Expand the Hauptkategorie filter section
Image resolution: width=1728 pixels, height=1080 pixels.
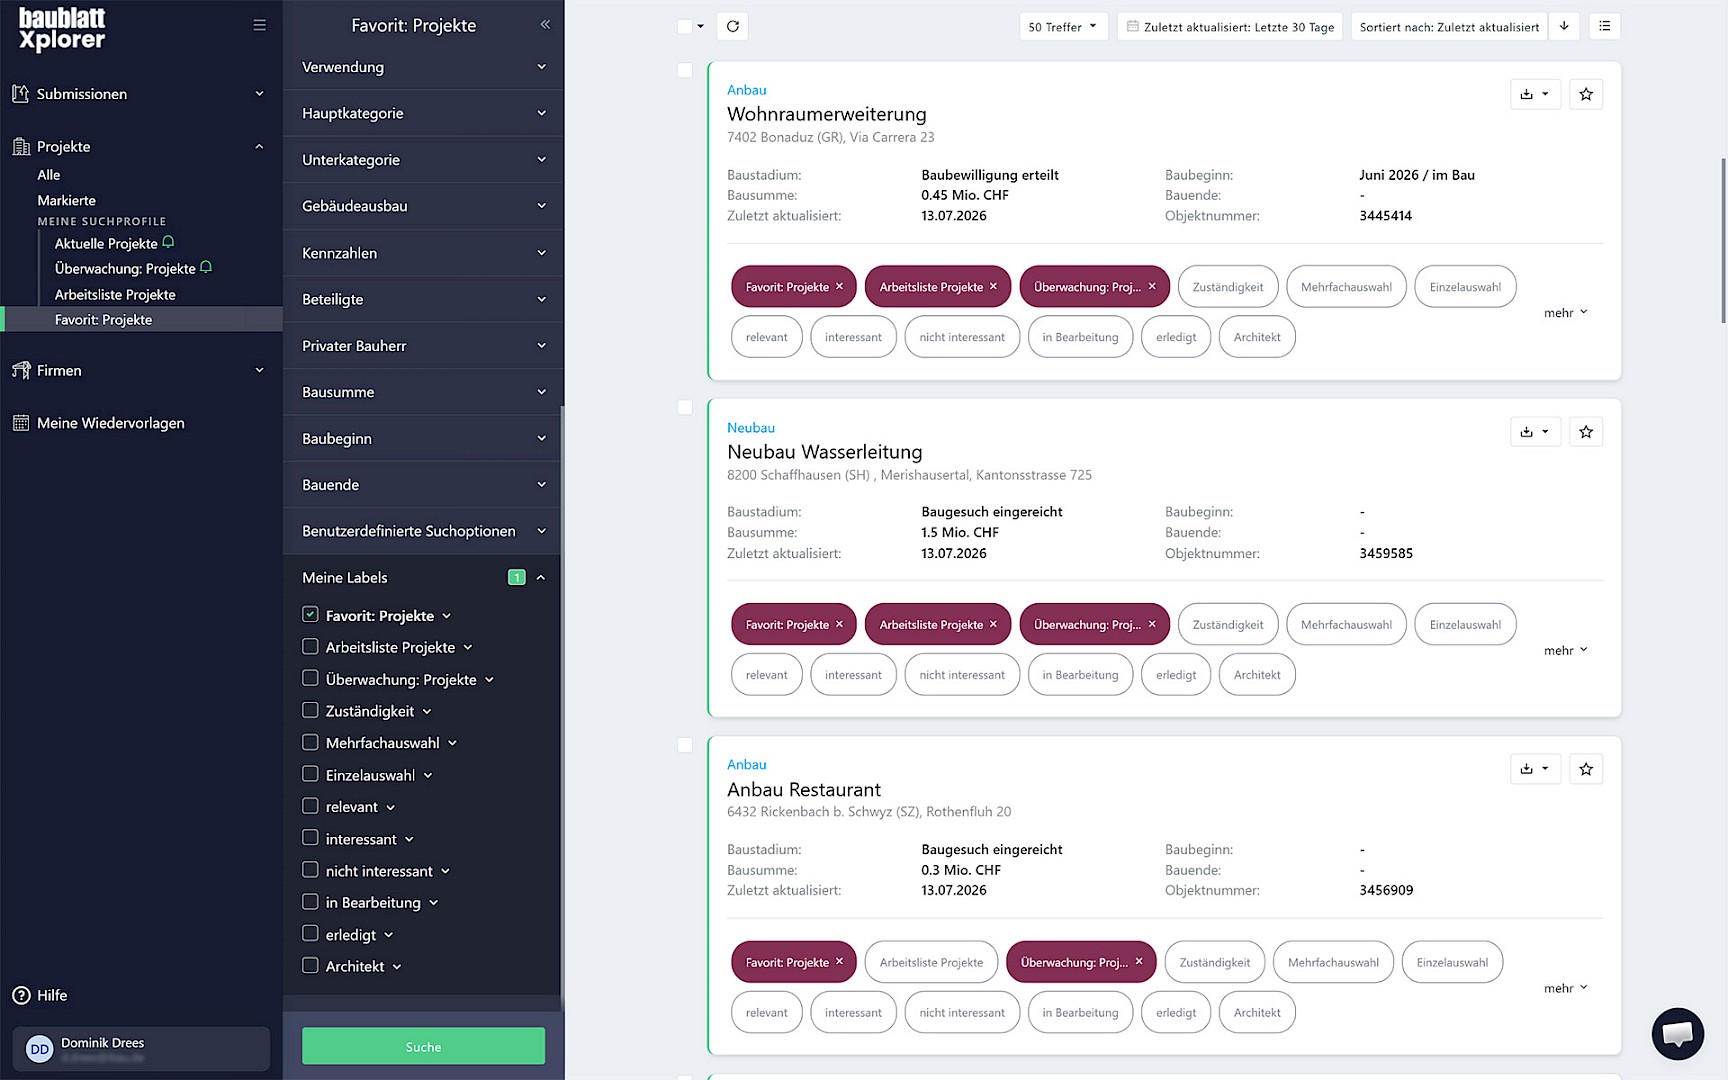(423, 113)
